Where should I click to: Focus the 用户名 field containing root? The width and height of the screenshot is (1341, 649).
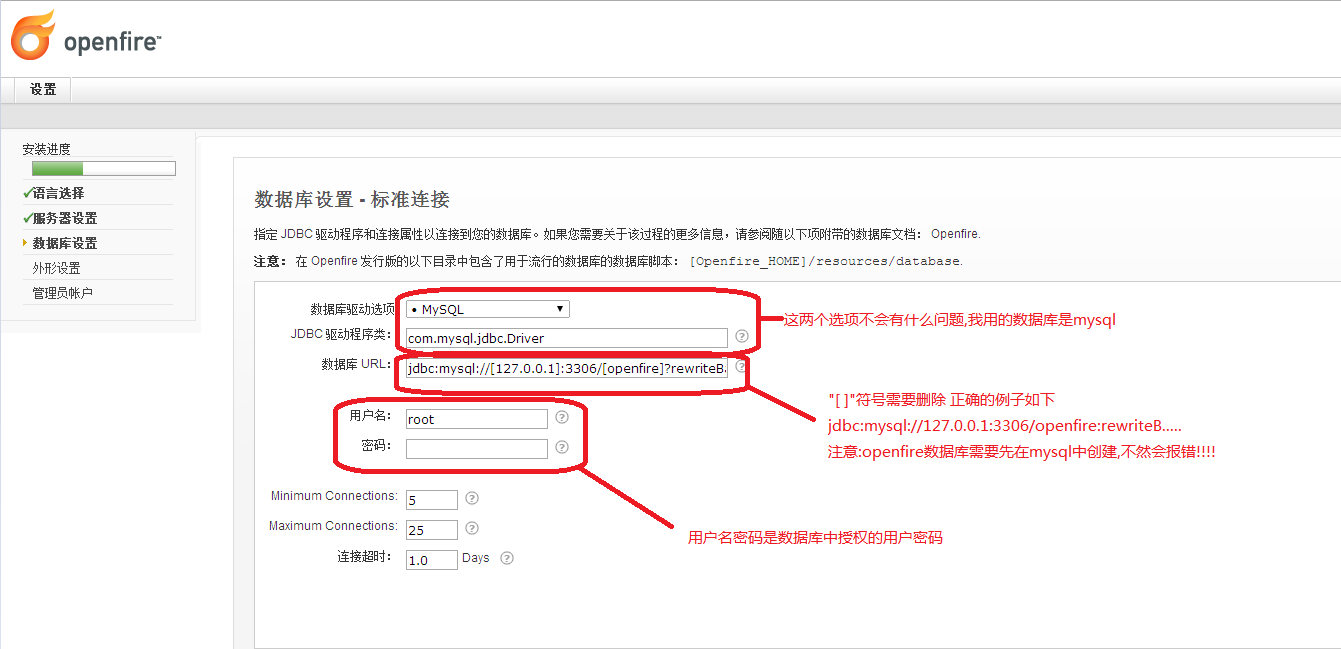coord(477,419)
